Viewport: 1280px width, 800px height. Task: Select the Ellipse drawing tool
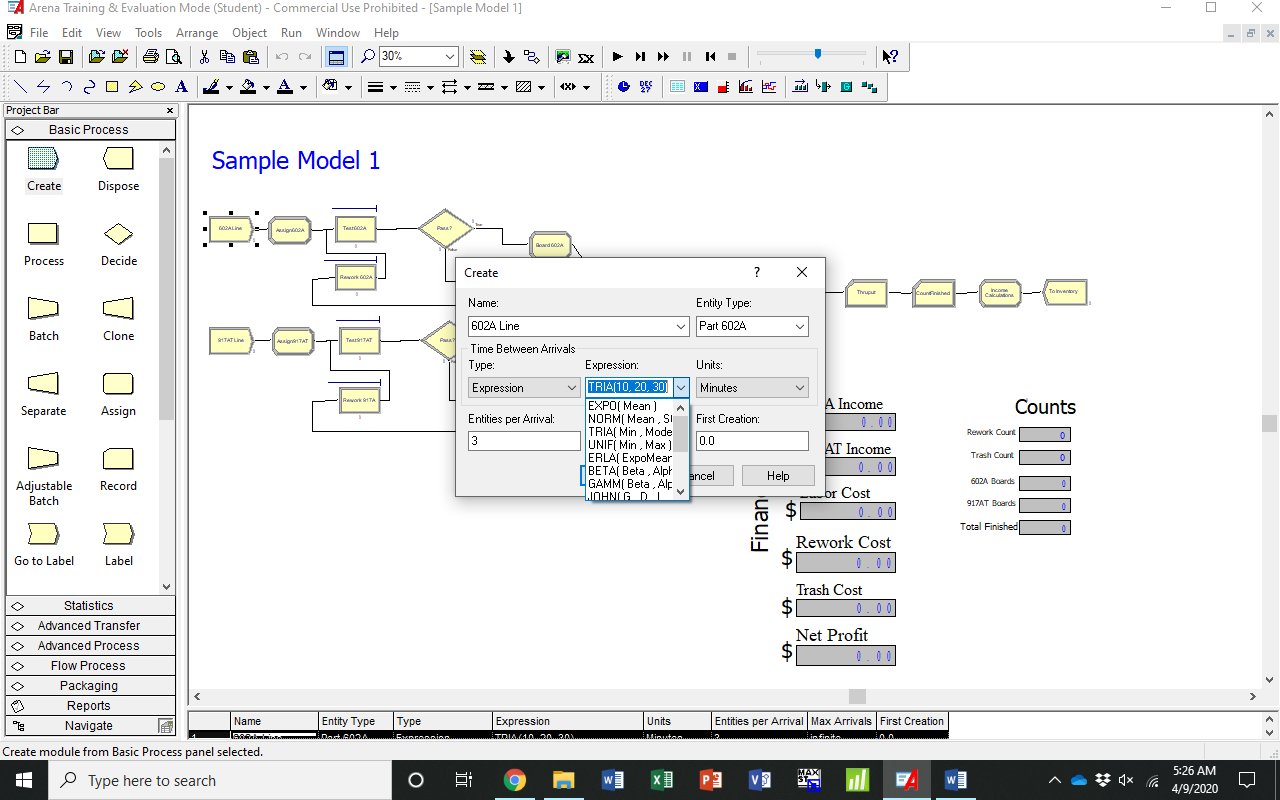coord(158,87)
